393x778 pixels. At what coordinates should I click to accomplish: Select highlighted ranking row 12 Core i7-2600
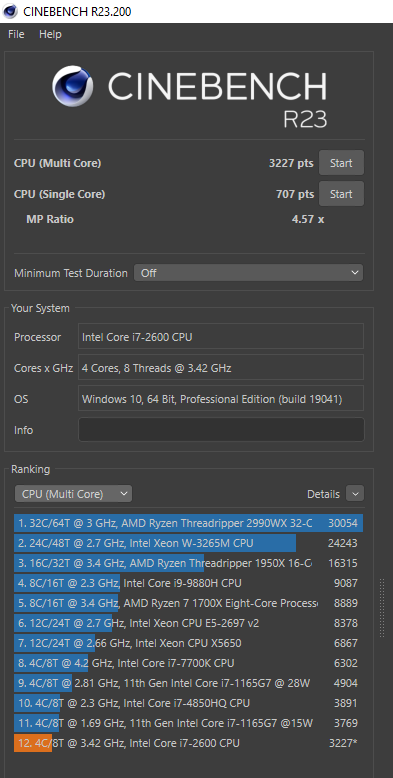(x=189, y=743)
